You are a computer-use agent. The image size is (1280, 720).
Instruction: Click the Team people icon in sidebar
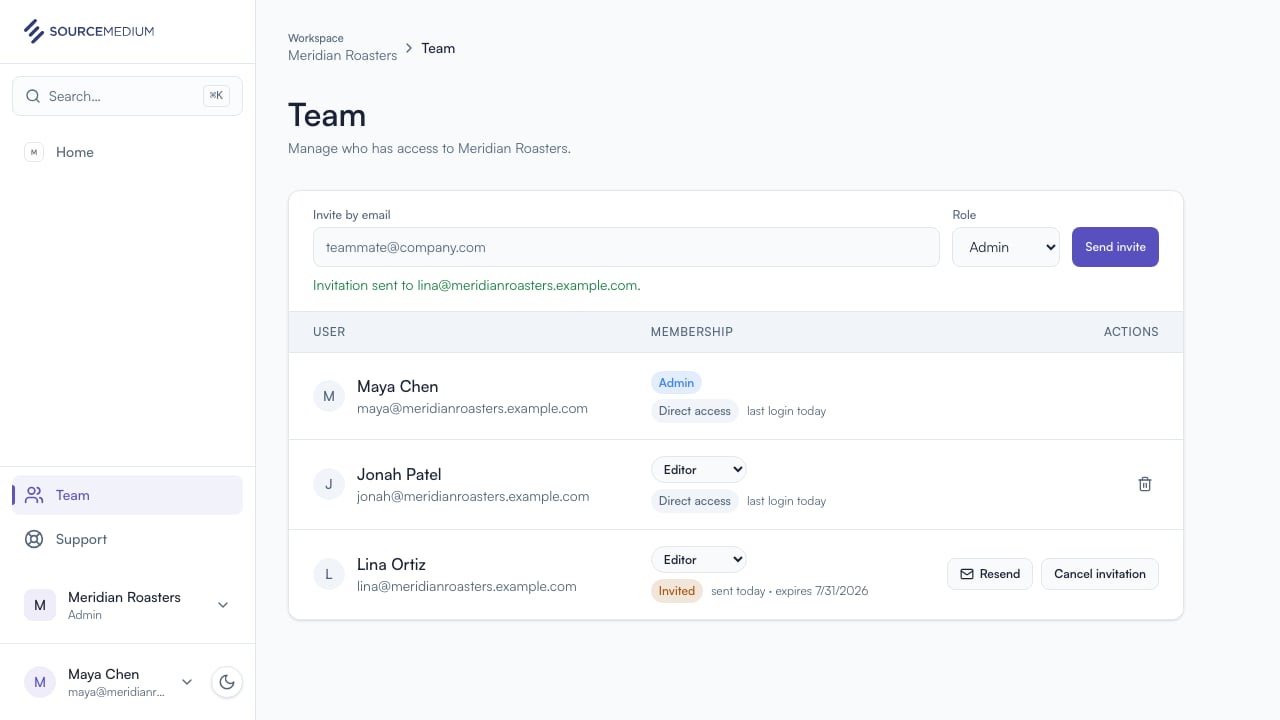point(34,495)
